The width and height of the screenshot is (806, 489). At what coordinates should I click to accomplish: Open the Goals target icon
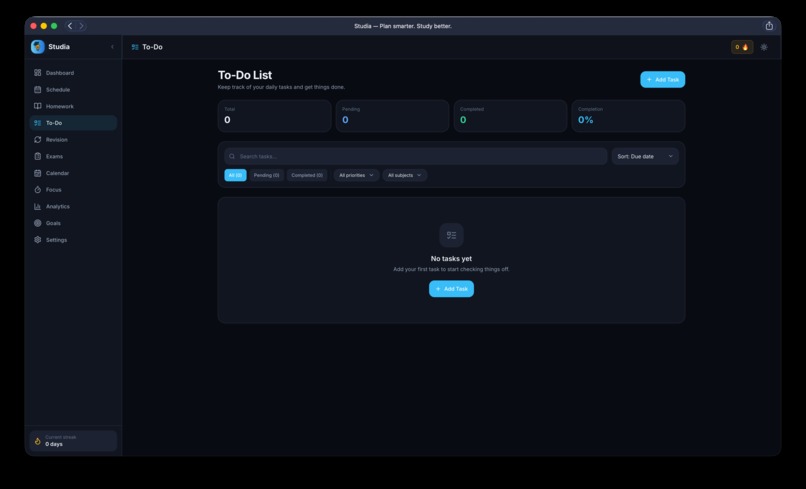(38, 223)
